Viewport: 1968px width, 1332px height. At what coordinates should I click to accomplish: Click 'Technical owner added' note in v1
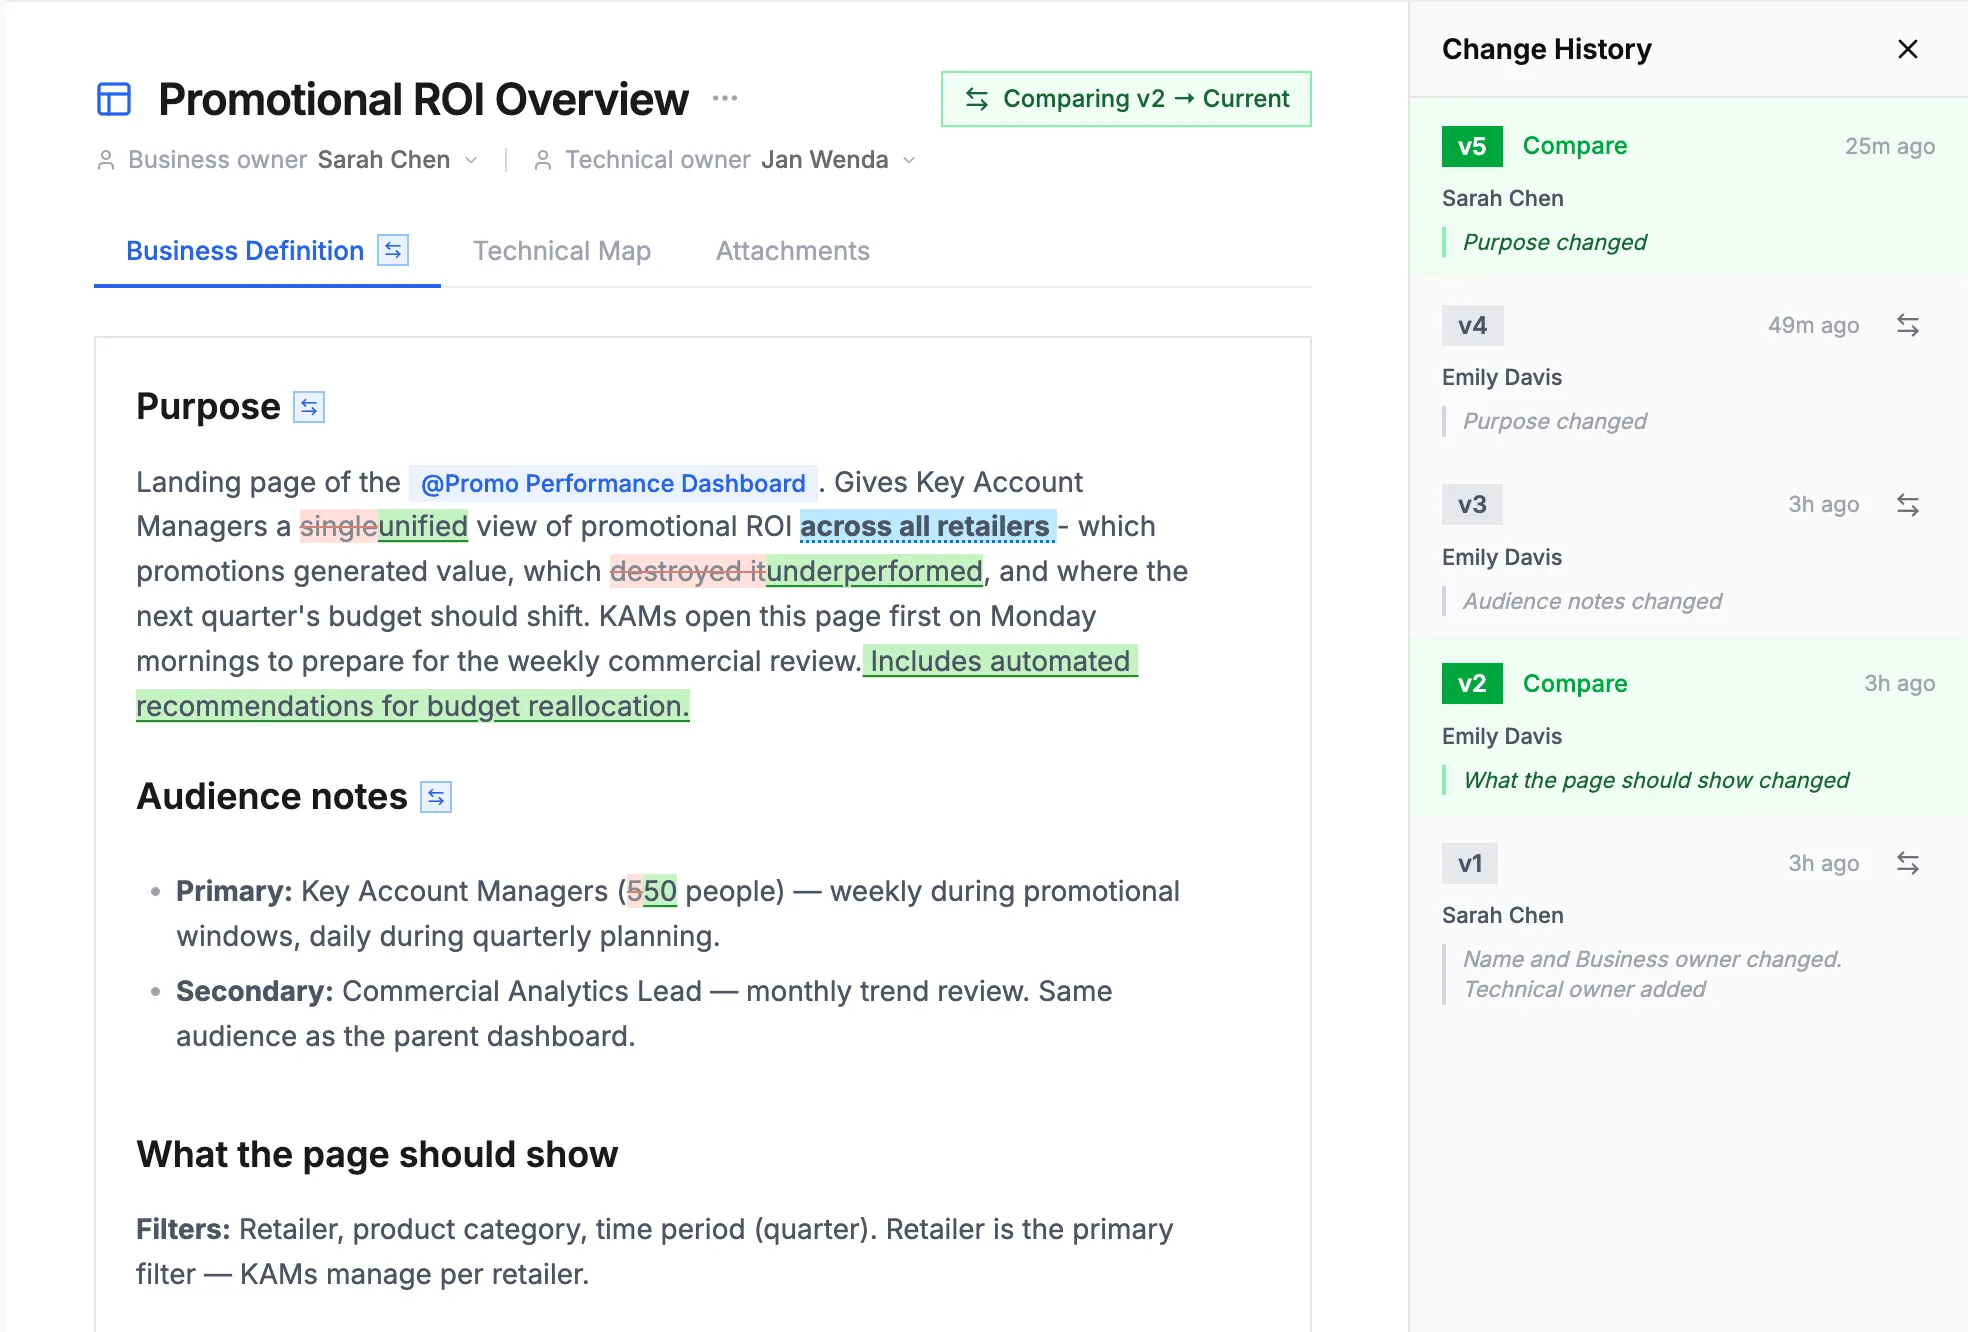click(1584, 989)
